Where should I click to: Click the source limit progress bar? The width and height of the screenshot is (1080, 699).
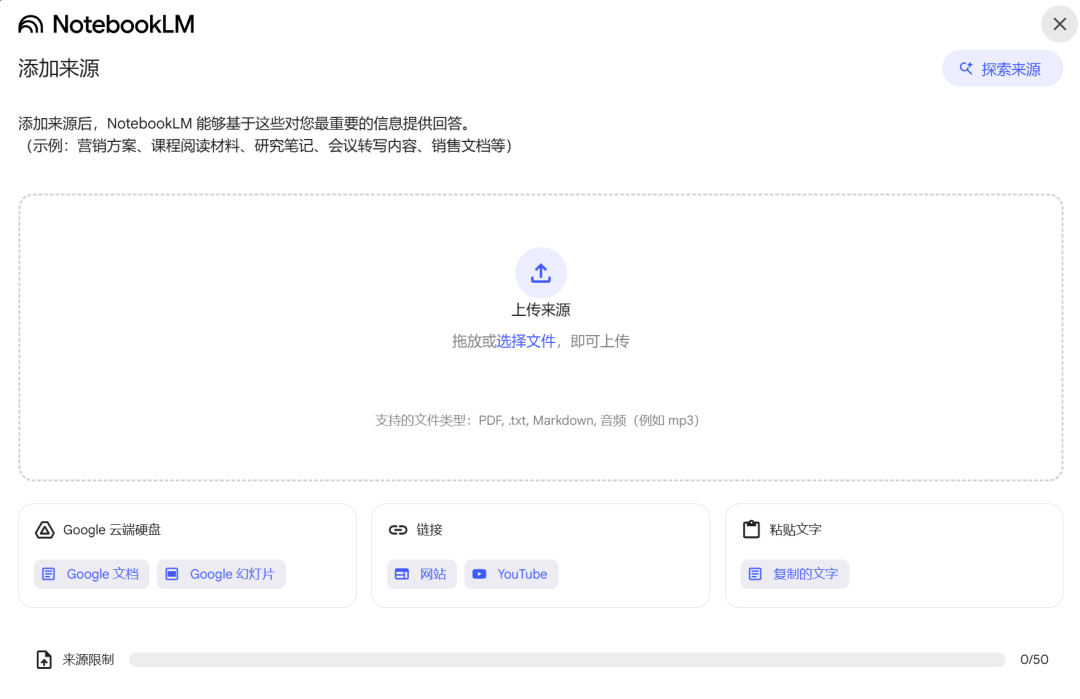pyautogui.click(x=567, y=660)
